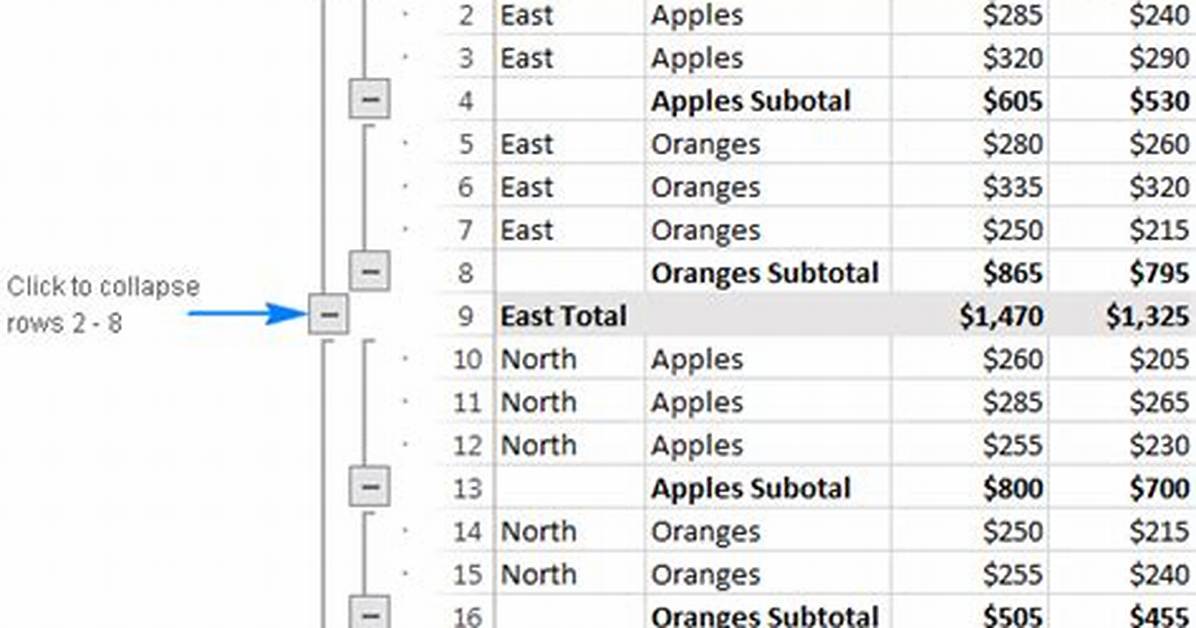Click 'North' cell in row 10

tap(569, 359)
